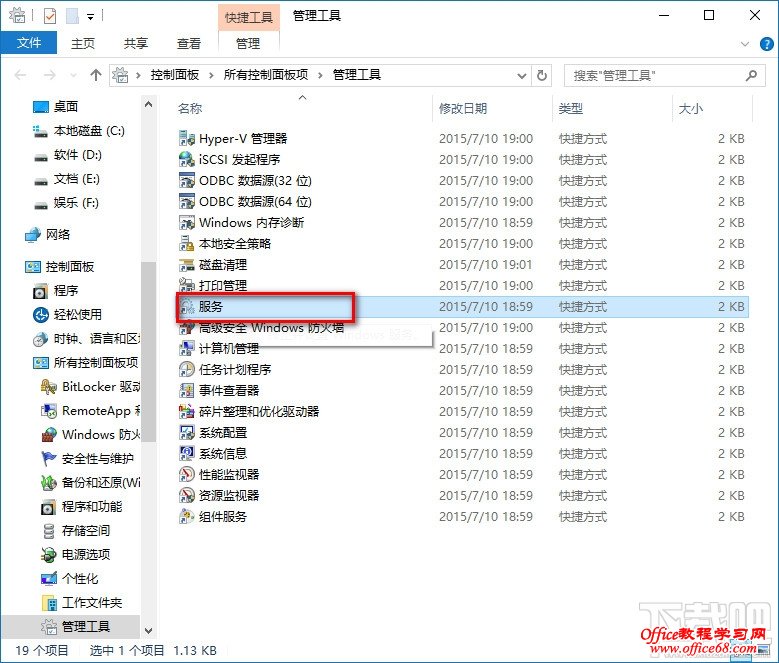Click the 控制面板 breadcrumb

[174, 75]
